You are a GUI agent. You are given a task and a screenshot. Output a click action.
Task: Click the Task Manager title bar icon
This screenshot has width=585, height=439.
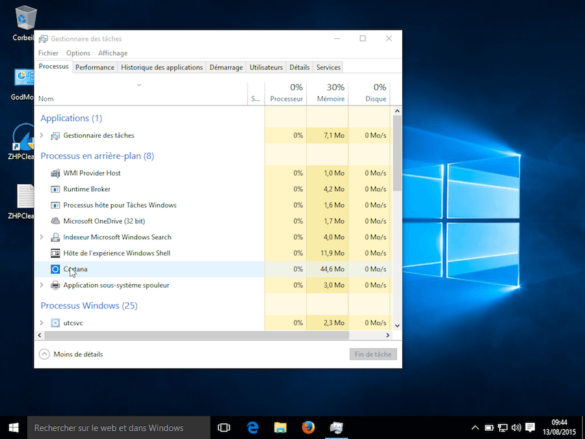44,39
